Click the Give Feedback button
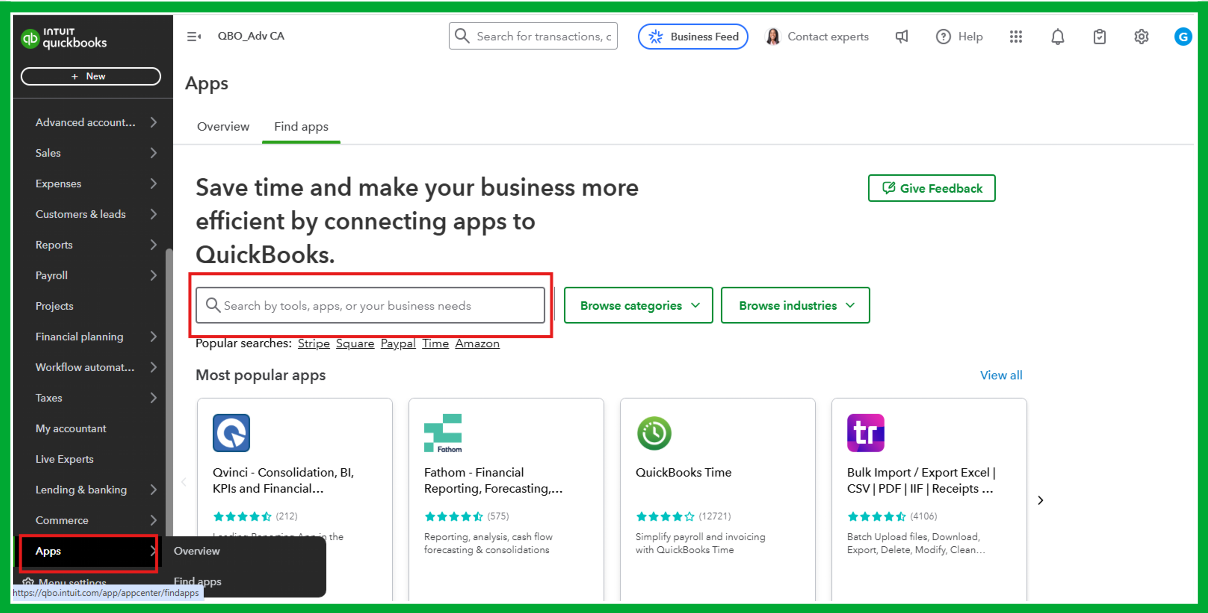This screenshot has height=613, width=1208. [x=931, y=188]
